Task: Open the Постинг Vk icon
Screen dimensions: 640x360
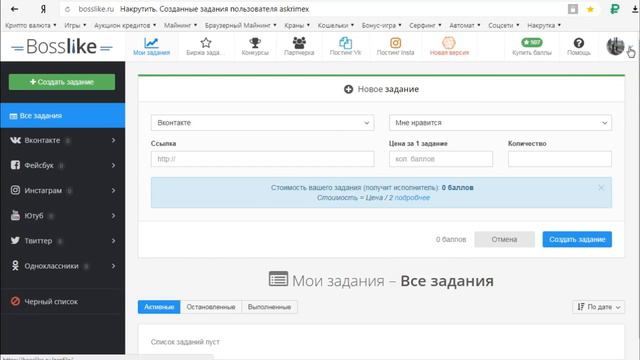Action: tap(345, 43)
